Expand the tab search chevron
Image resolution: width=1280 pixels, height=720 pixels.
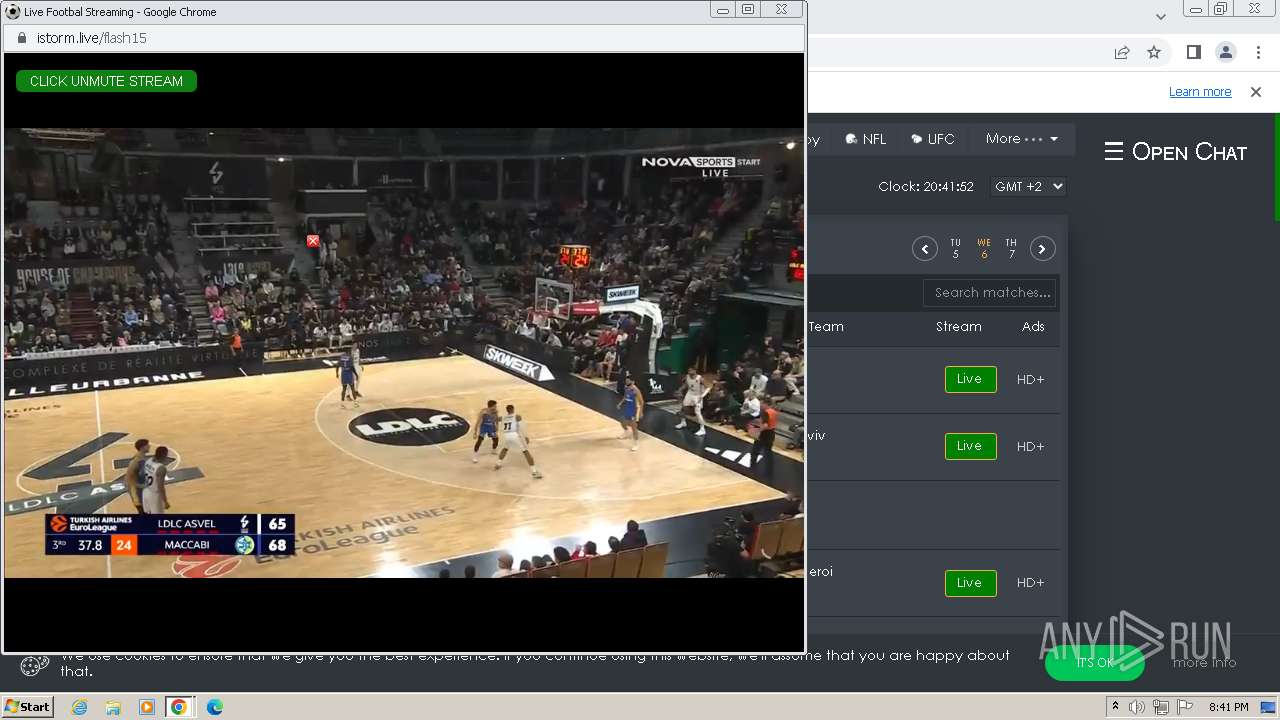tap(1160, 16)
